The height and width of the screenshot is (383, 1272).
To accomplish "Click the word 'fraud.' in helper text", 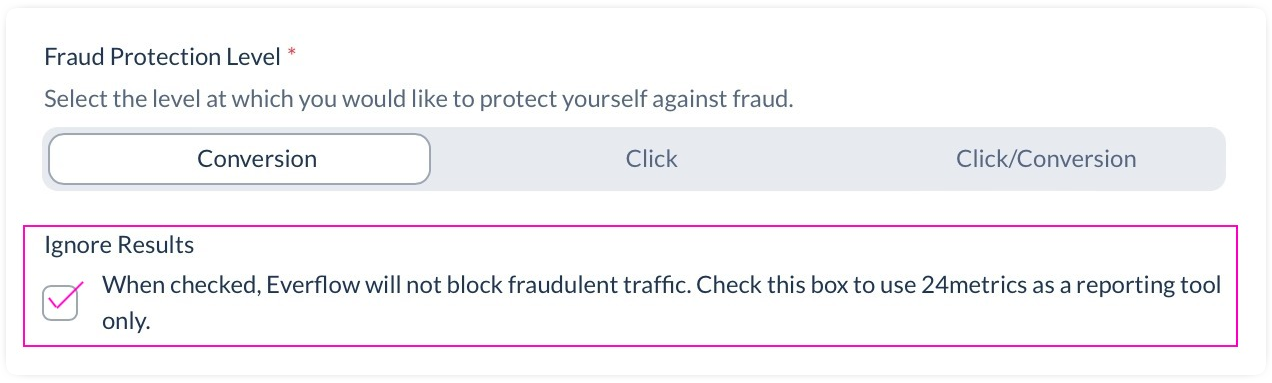I will pos(767,100).
